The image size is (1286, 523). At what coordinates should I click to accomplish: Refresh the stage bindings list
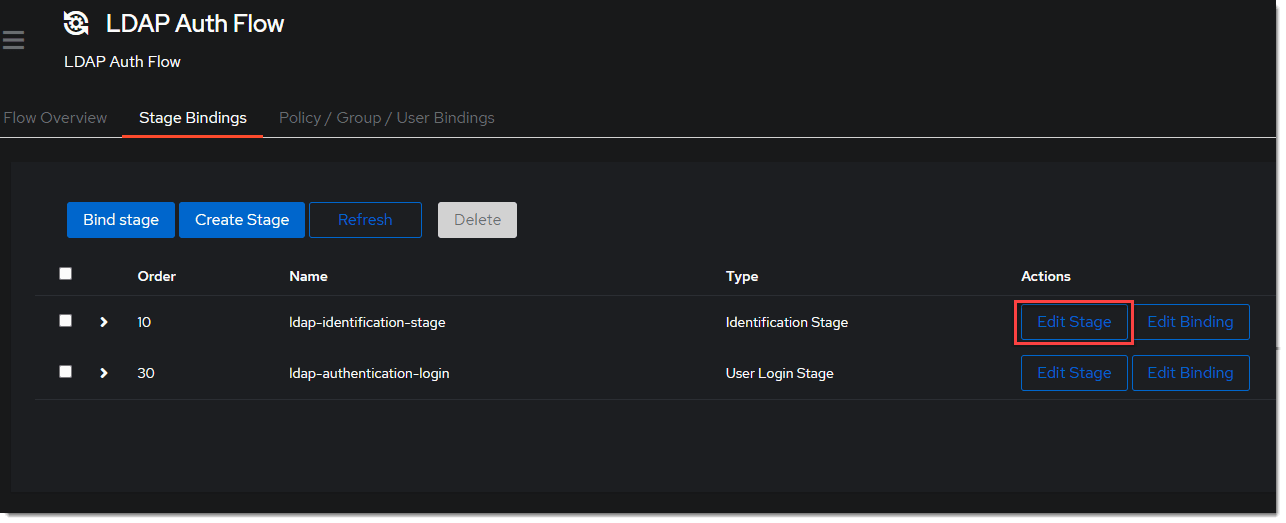click(365, 220)
